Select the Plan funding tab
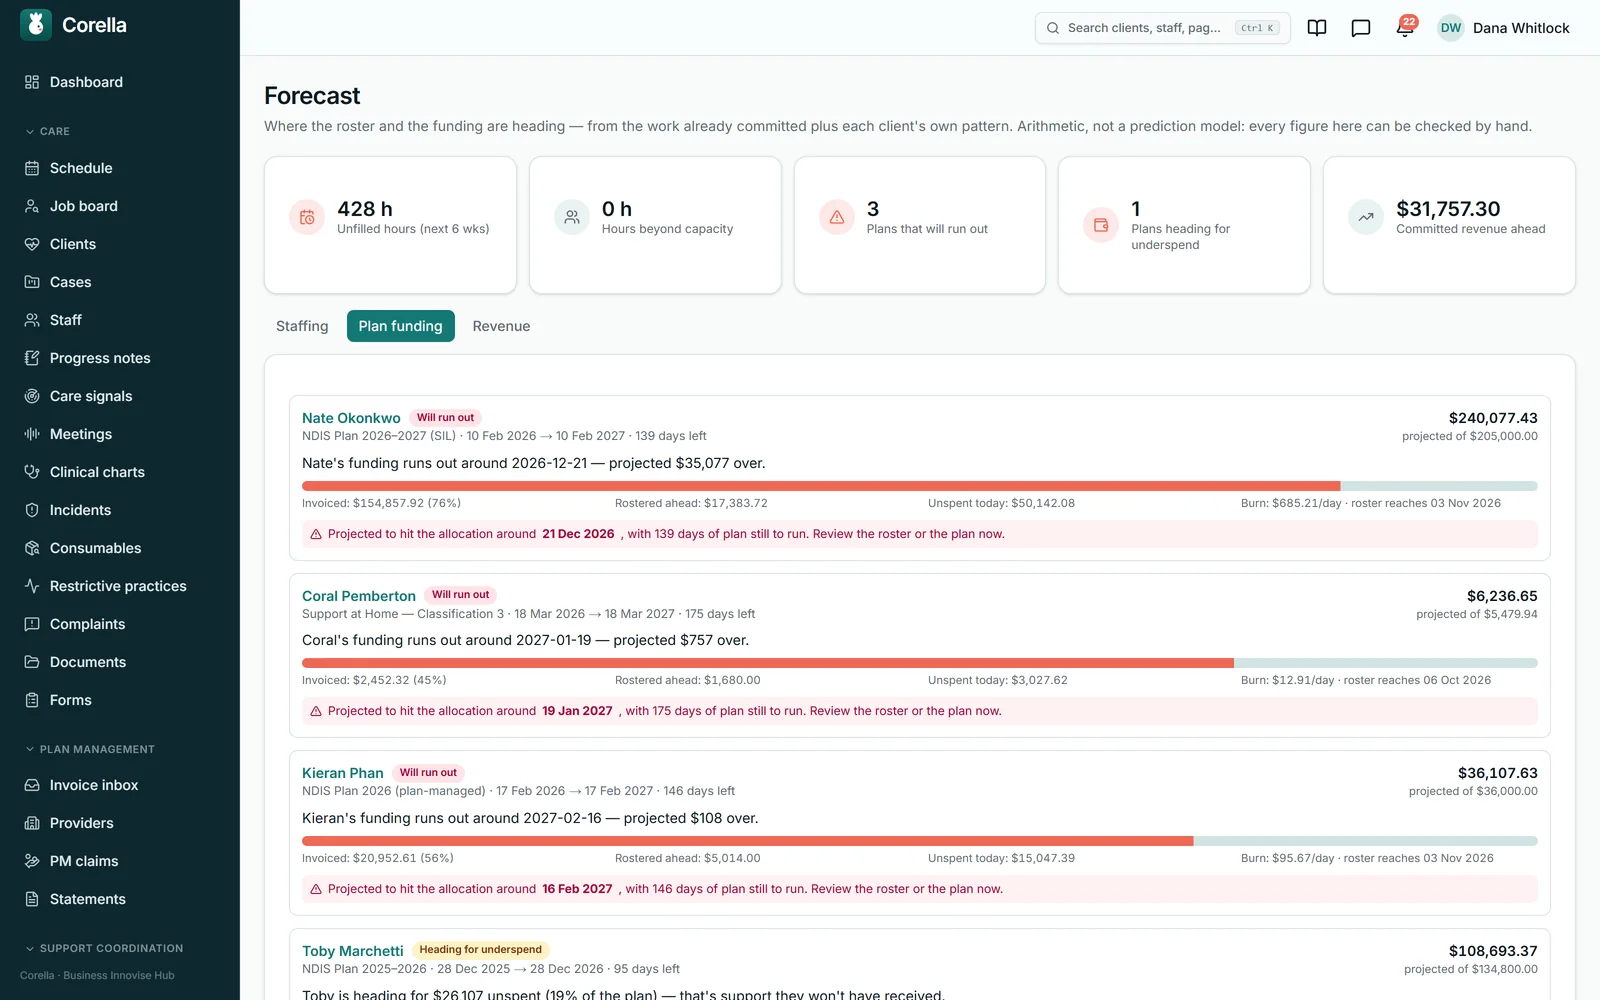The height and width of the screenshot is (1000, 1600). 400,326
